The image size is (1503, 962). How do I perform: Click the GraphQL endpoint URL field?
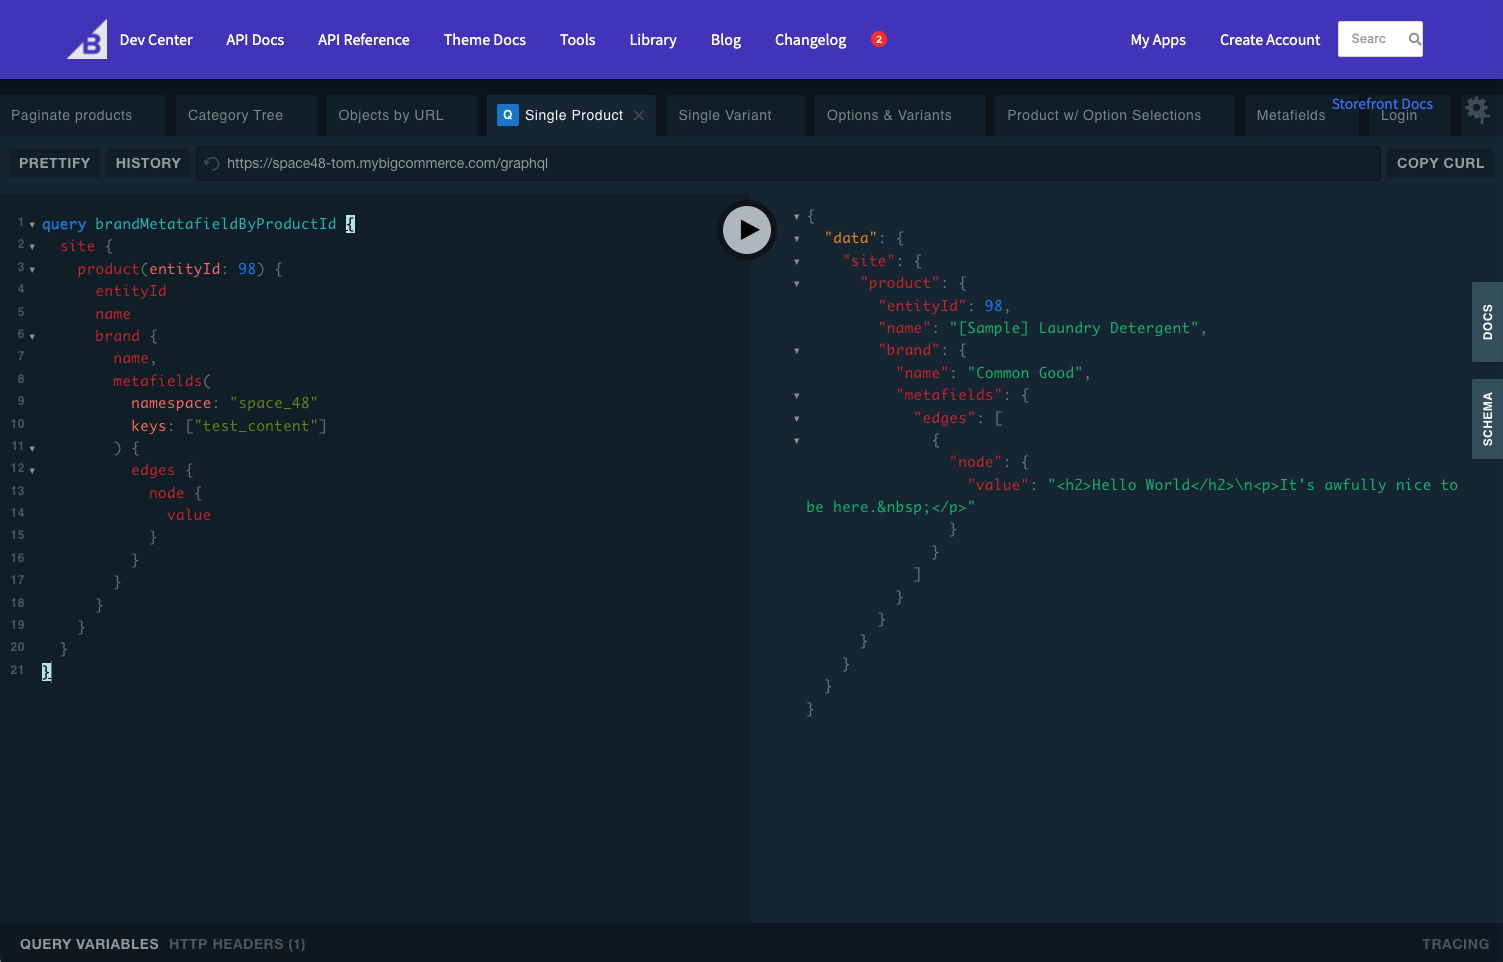789,163
